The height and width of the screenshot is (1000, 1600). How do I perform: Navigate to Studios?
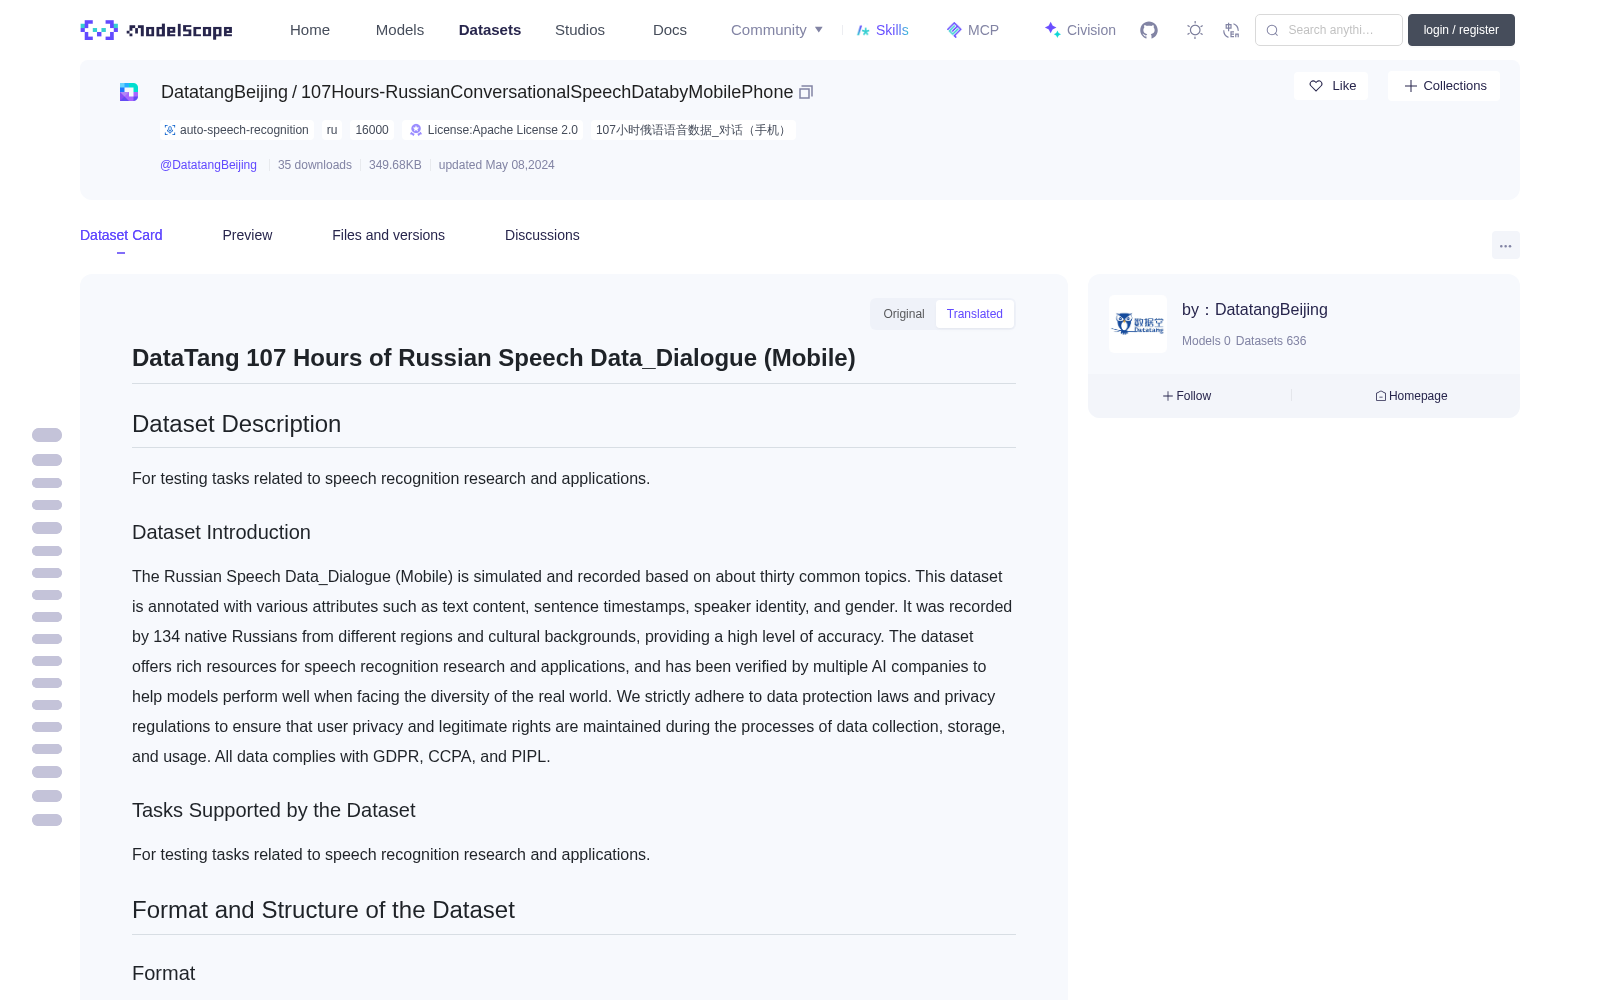580,30
